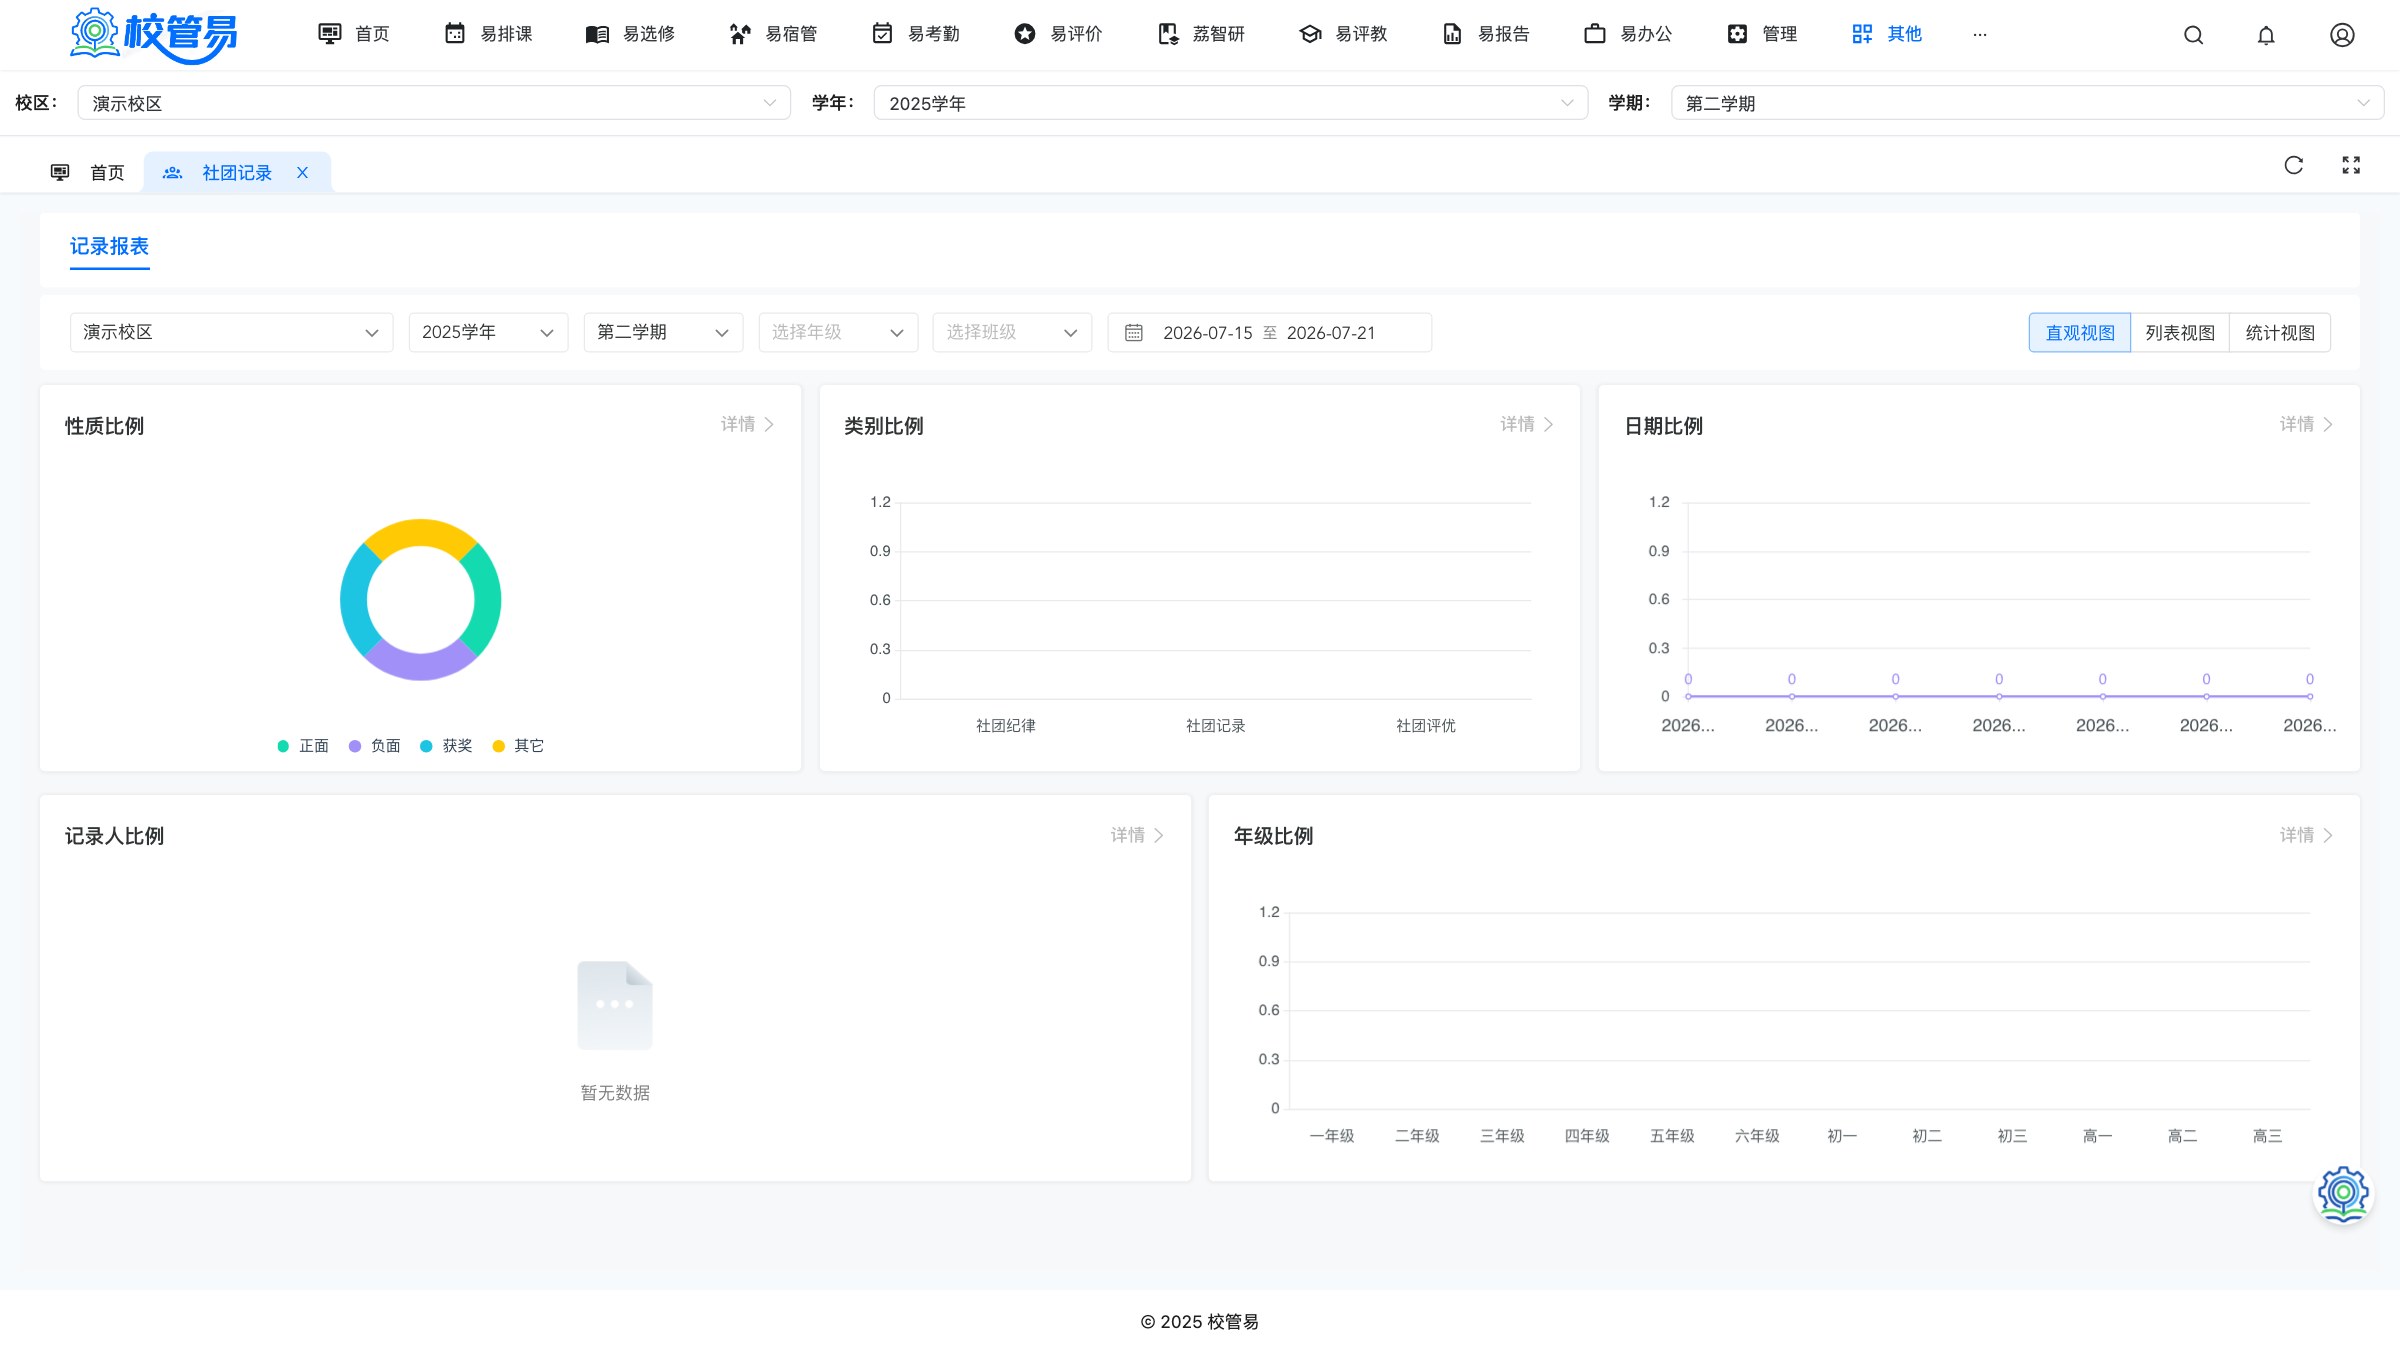Toggle the 获奖 legend color dot
The width and height of the screenshot is (2400, 1350).
[426, 746]
